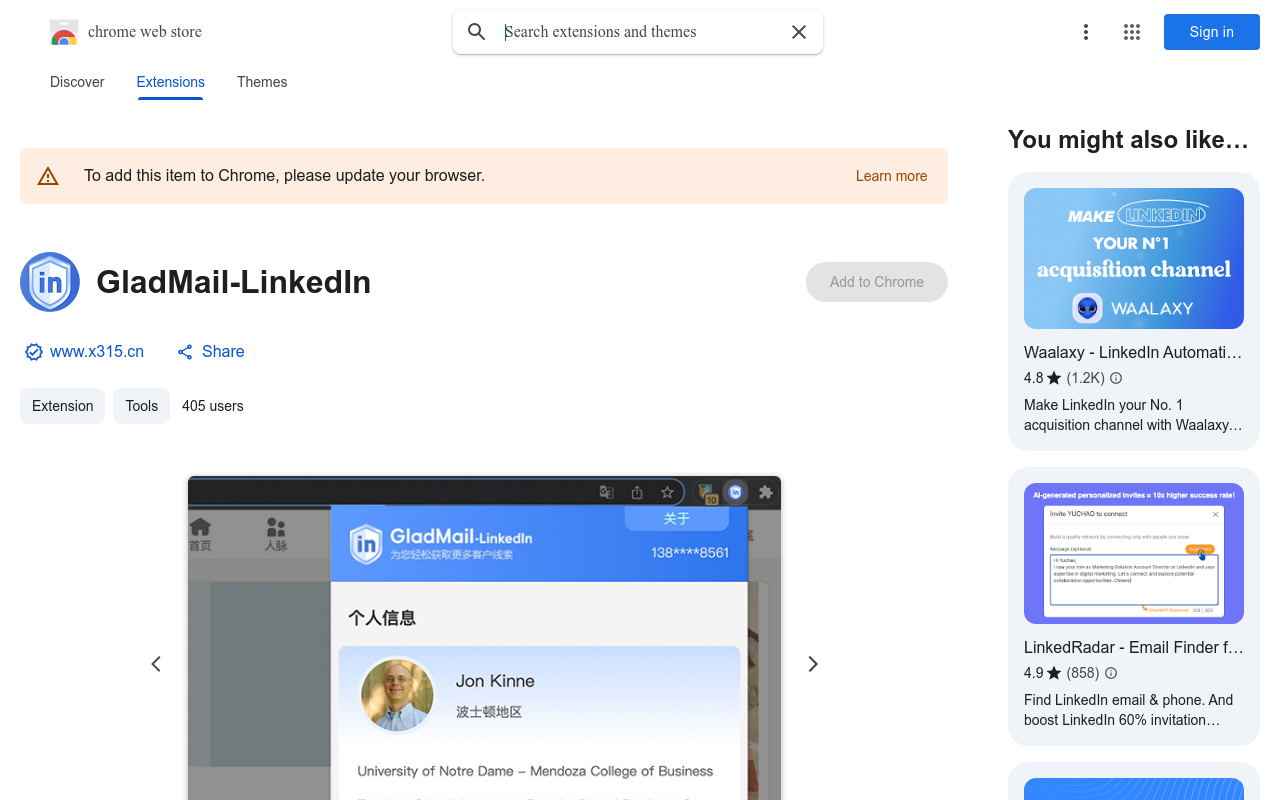The height and width of the screenshot is (800, 1280).
Task: Click the info icon beside Waalaxy rating
Action: pyautogui.click(x=1116, y=378)
